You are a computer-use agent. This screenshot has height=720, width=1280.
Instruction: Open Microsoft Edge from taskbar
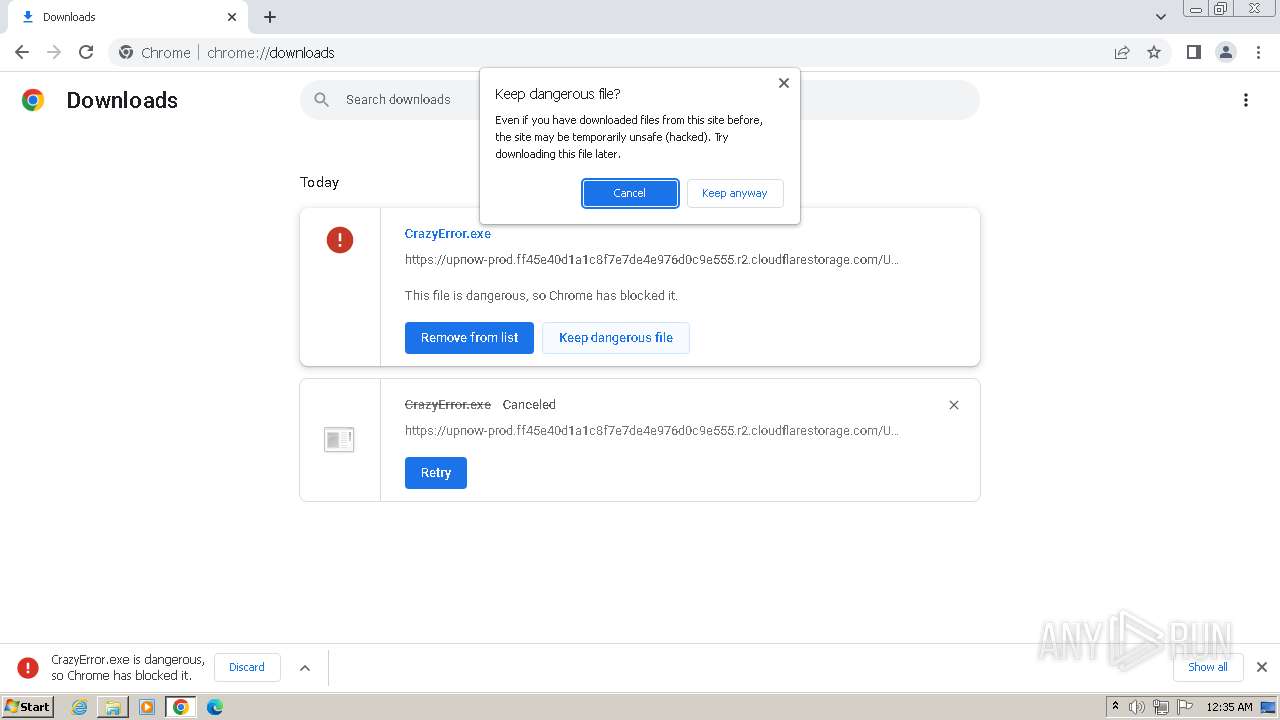tap(215, 707)
